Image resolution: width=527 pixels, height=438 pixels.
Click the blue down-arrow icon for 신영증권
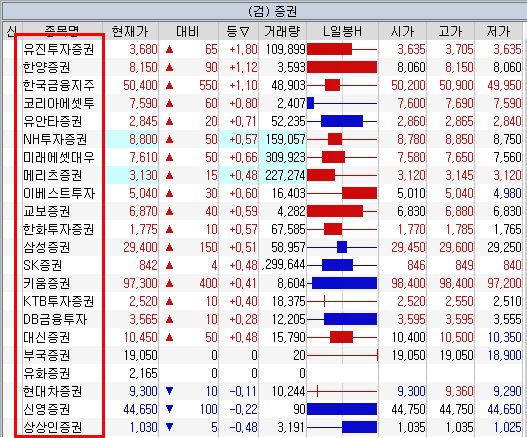pyautogui.click(x=169, y=409)
